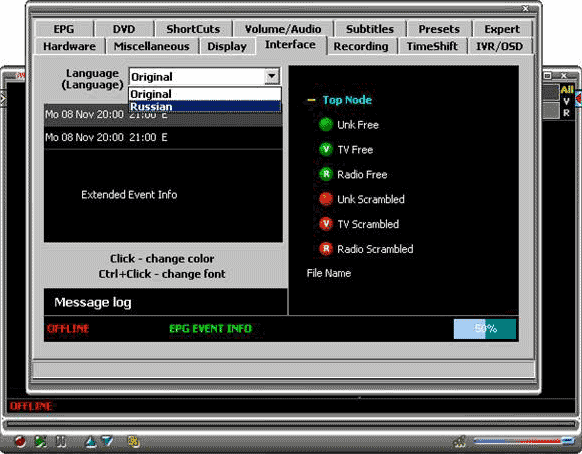Image resolution: width=582 pixels, height=454 pixels.
Task: Open the Recording tab
Action: [361, 46]
